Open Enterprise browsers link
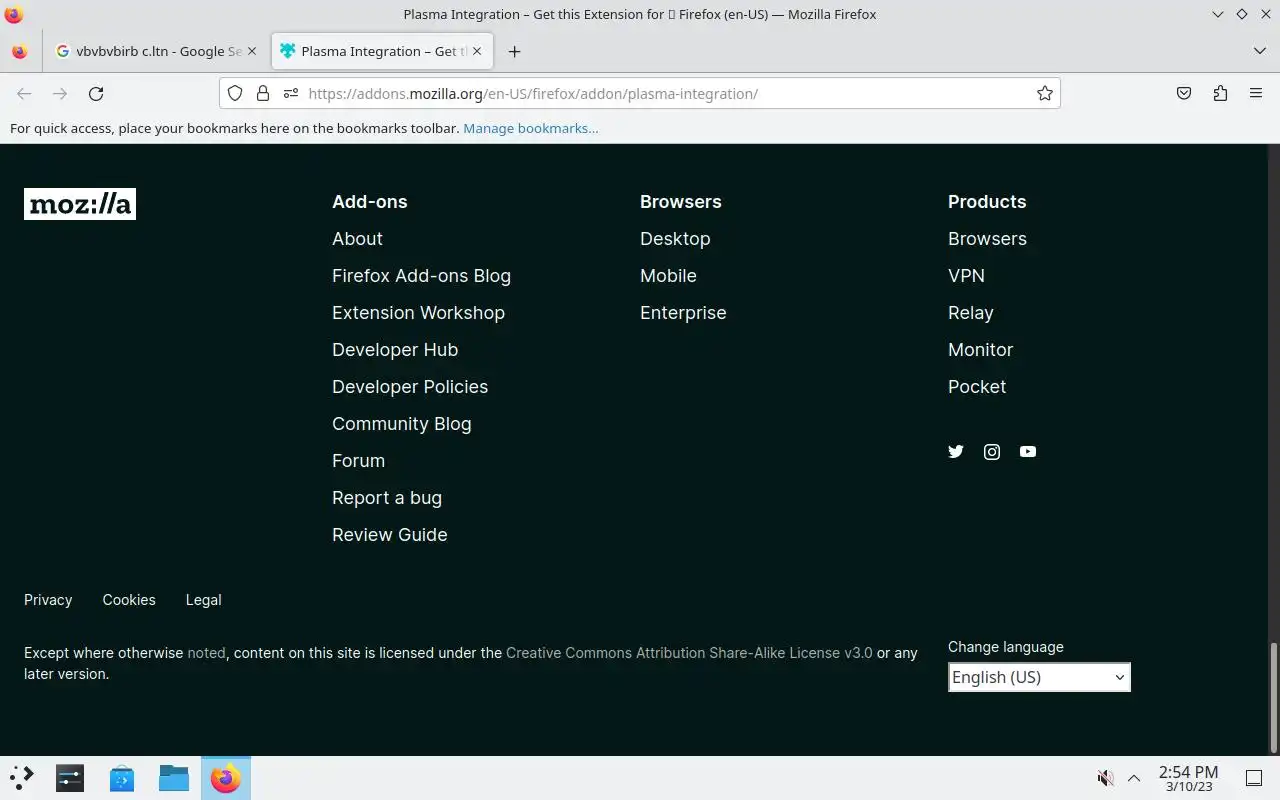The image size is (1280, 800). click(683, 313)
